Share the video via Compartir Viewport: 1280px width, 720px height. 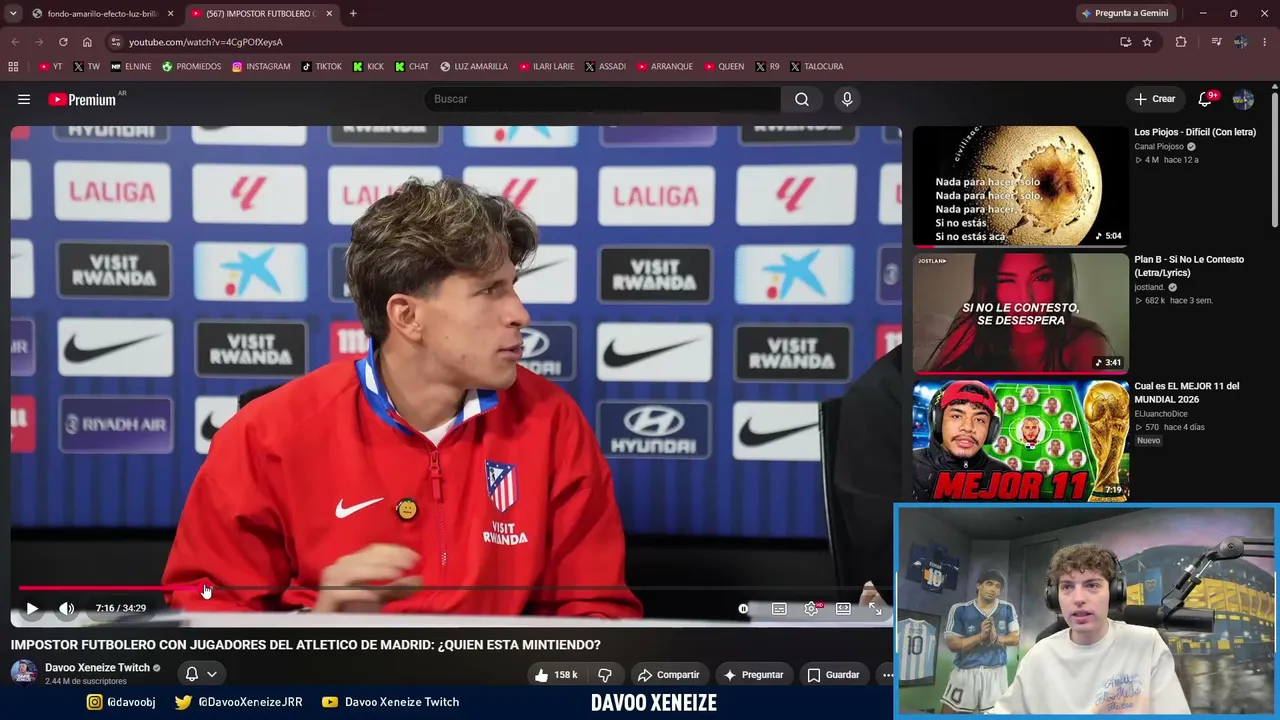coord(668,675)
